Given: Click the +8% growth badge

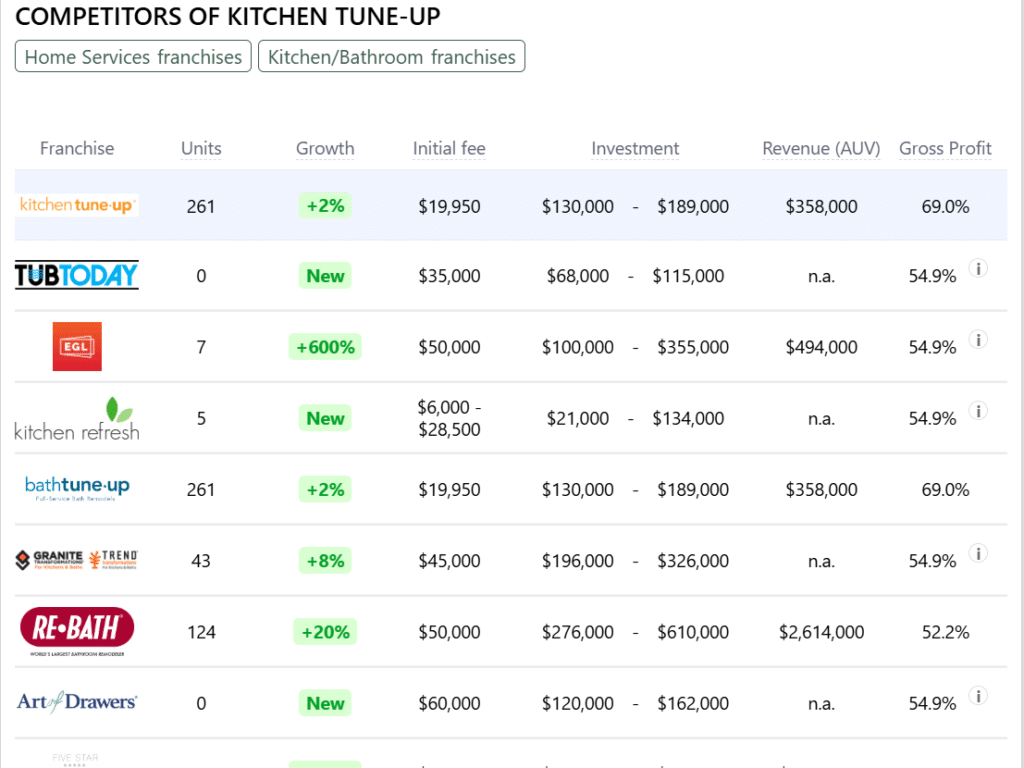Looking at the screenshot, I should [325, 560].
